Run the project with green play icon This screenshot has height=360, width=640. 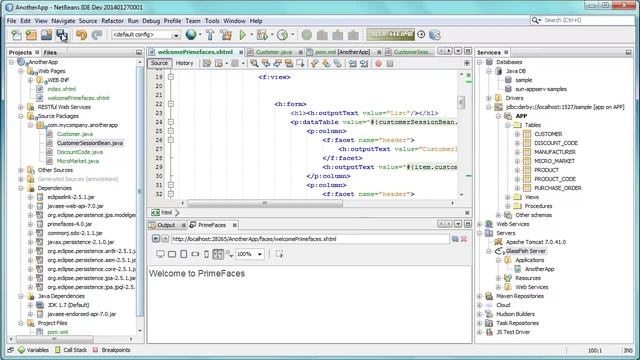243,35
